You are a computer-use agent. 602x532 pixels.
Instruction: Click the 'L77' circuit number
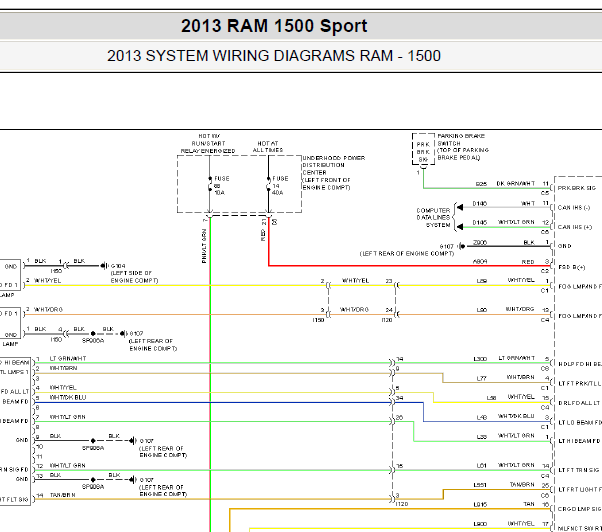click(481, 378)
